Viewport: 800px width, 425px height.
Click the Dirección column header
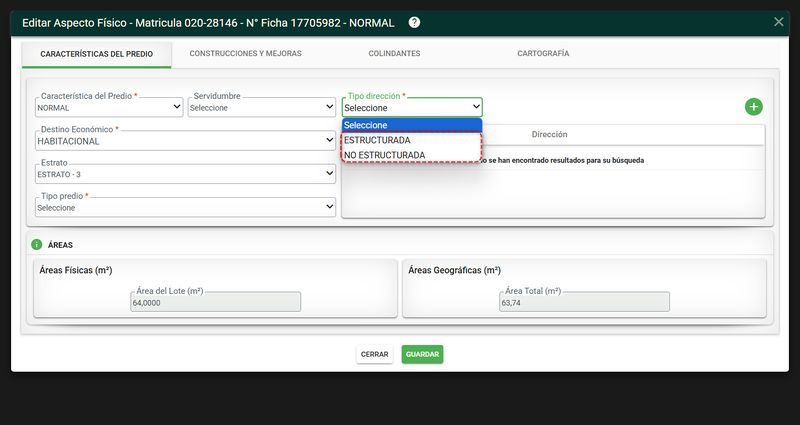tap(549, 135)
